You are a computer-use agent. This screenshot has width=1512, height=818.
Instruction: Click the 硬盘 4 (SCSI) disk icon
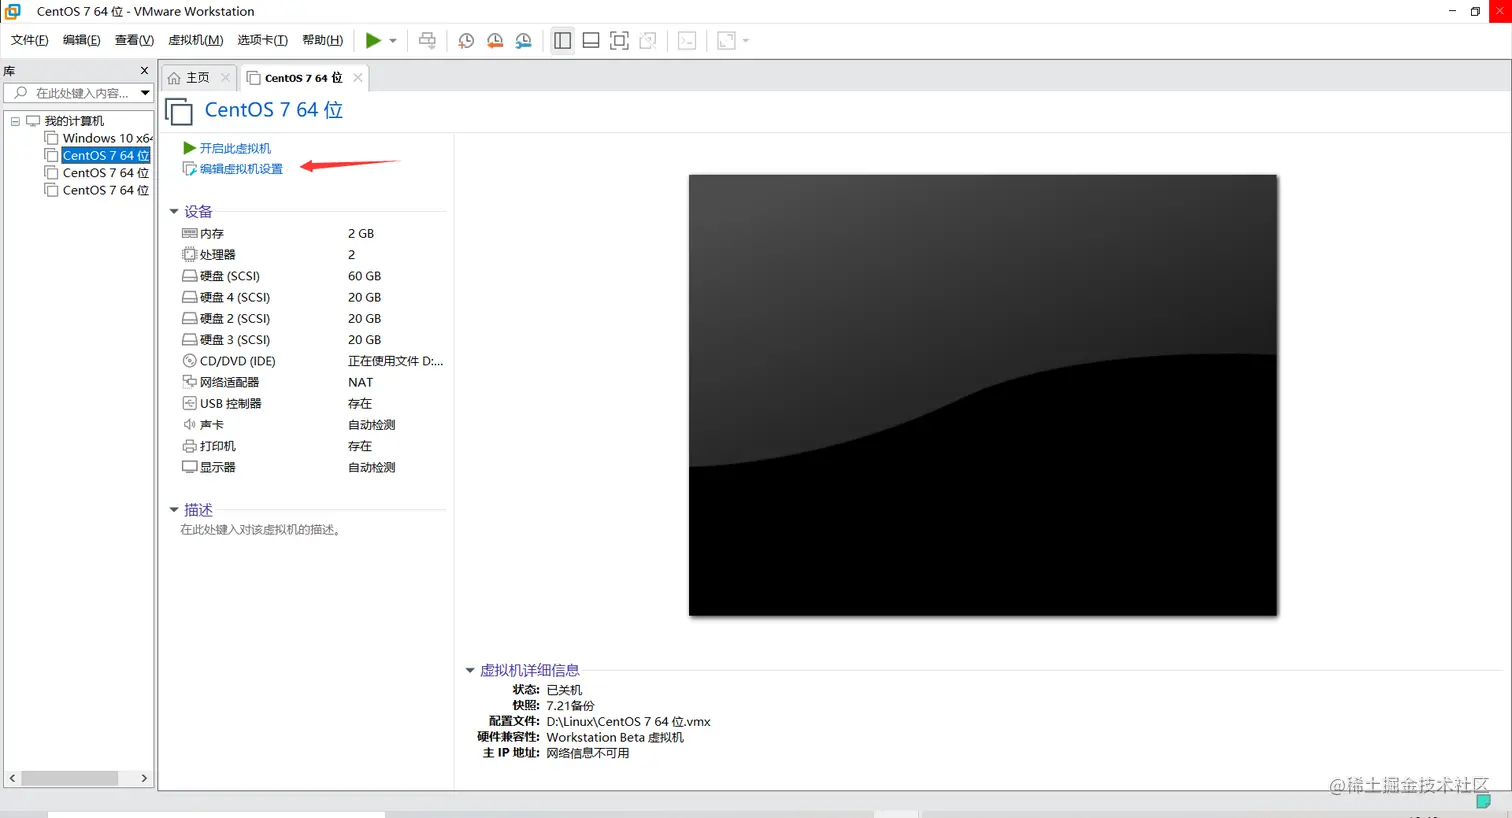189,297
